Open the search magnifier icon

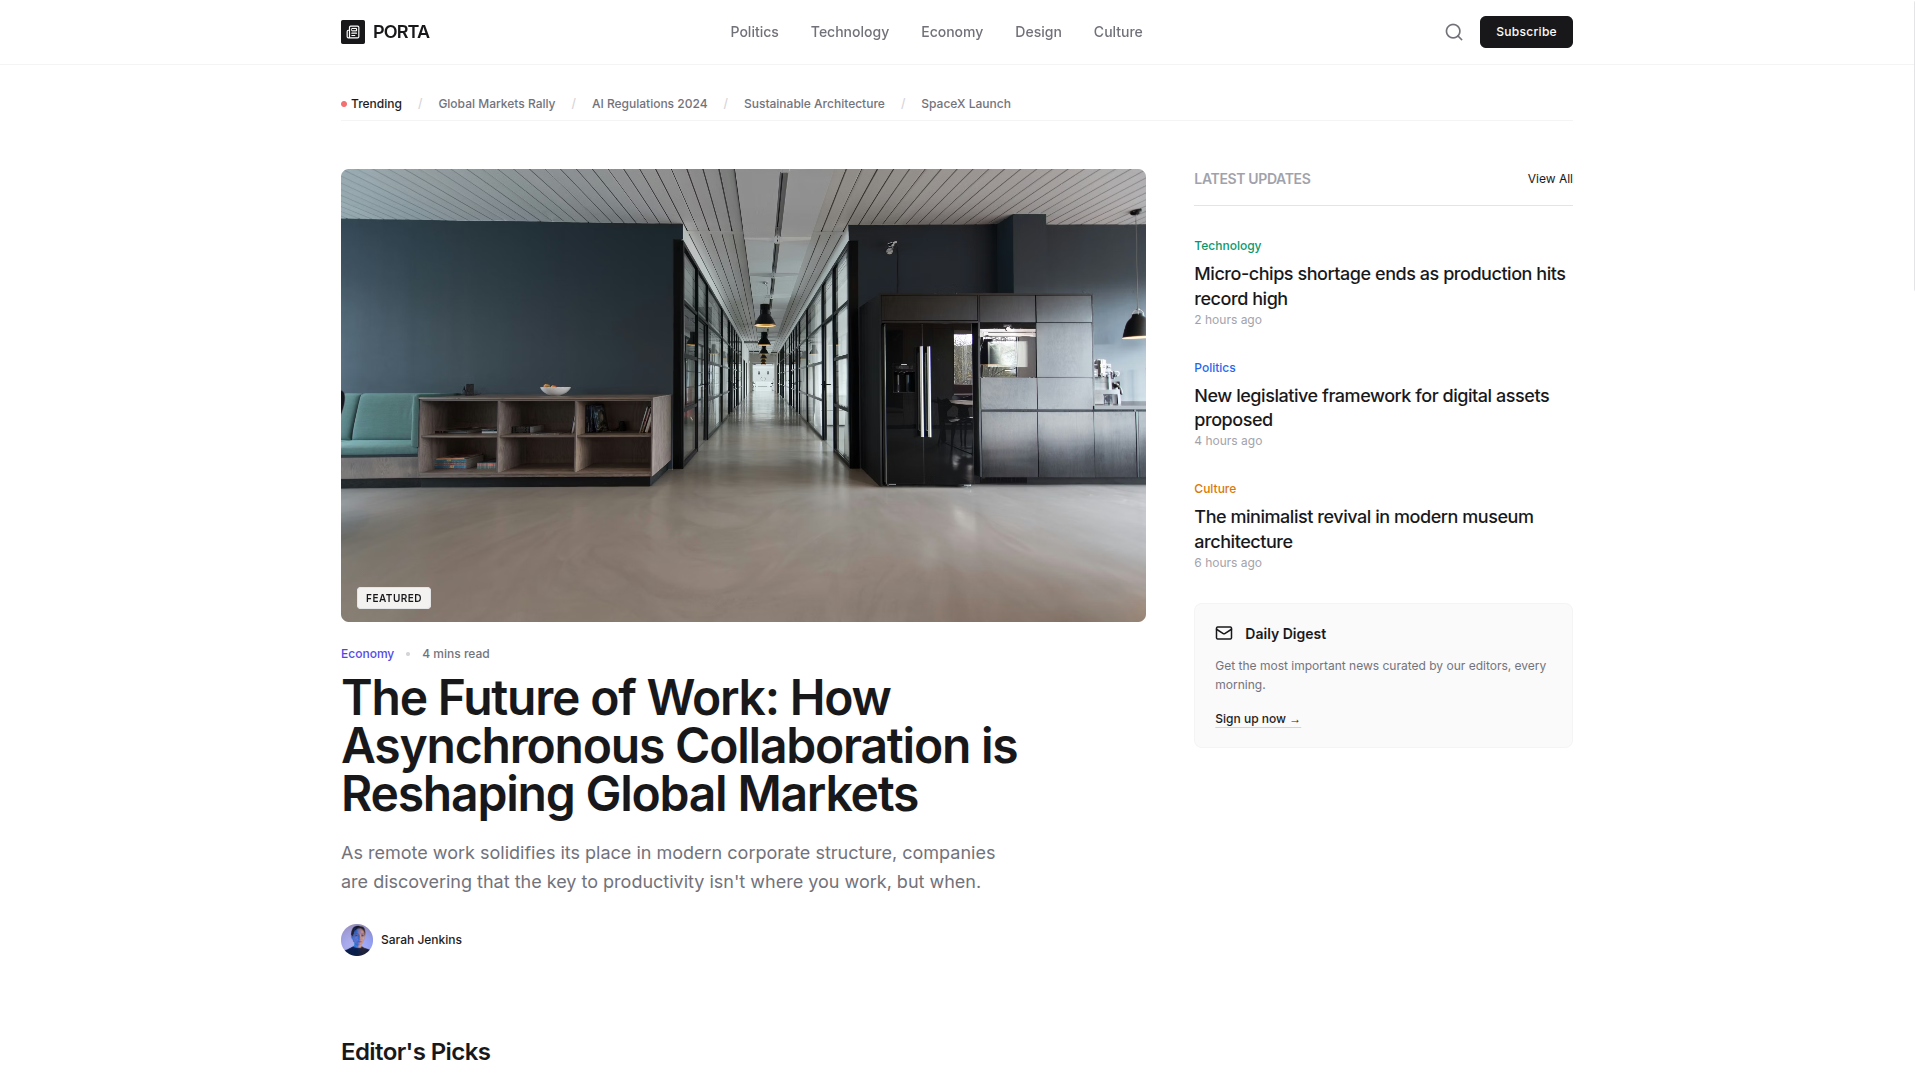(1453, 31)
